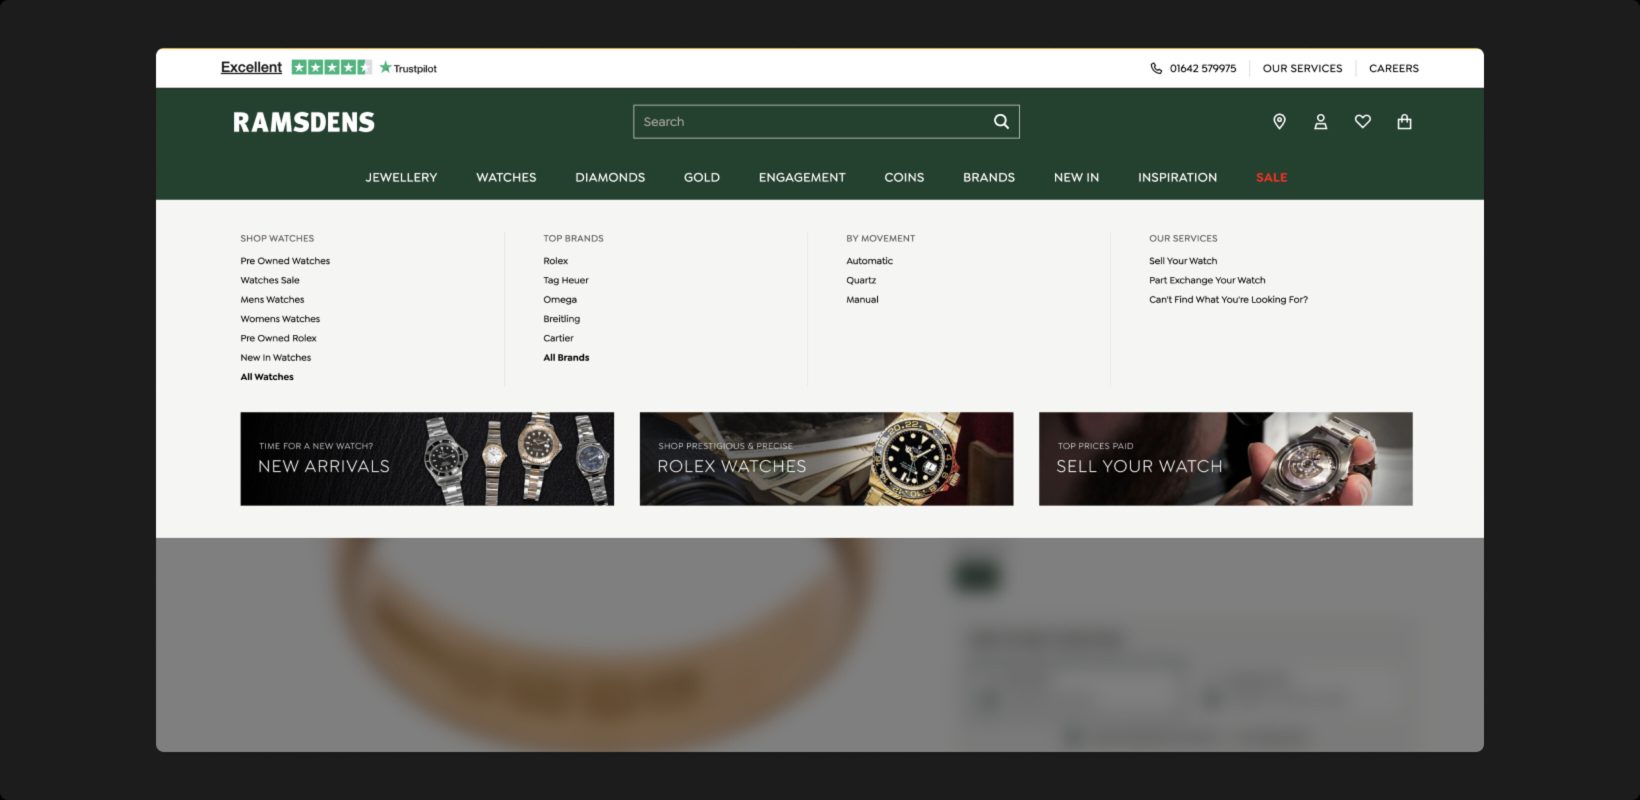Viewport: 1640px width, 800px height.
Task: Select the Omega brand
Action: tap(560, 300)
